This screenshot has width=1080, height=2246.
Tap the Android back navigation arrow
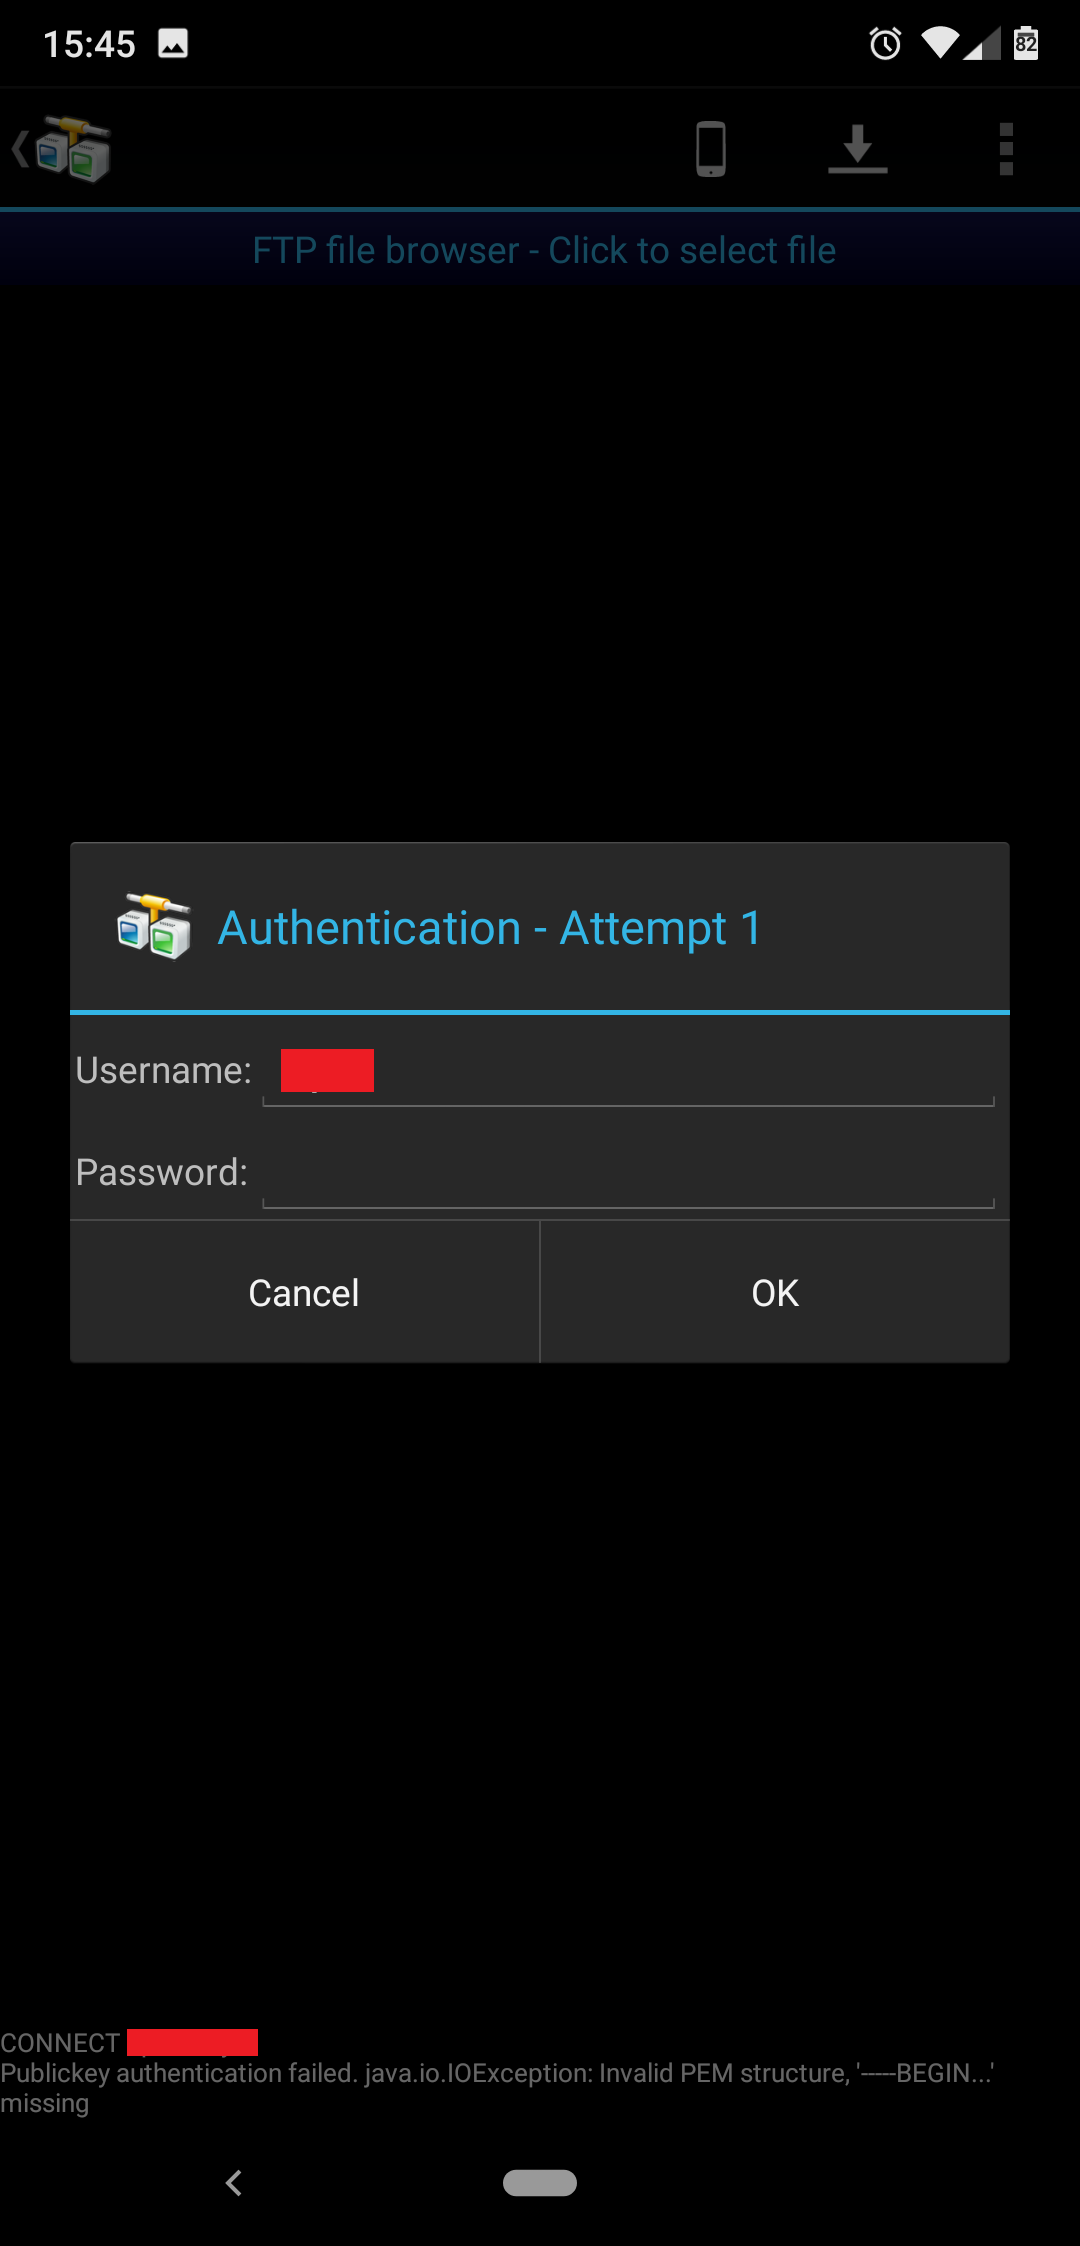[234, 2183]
